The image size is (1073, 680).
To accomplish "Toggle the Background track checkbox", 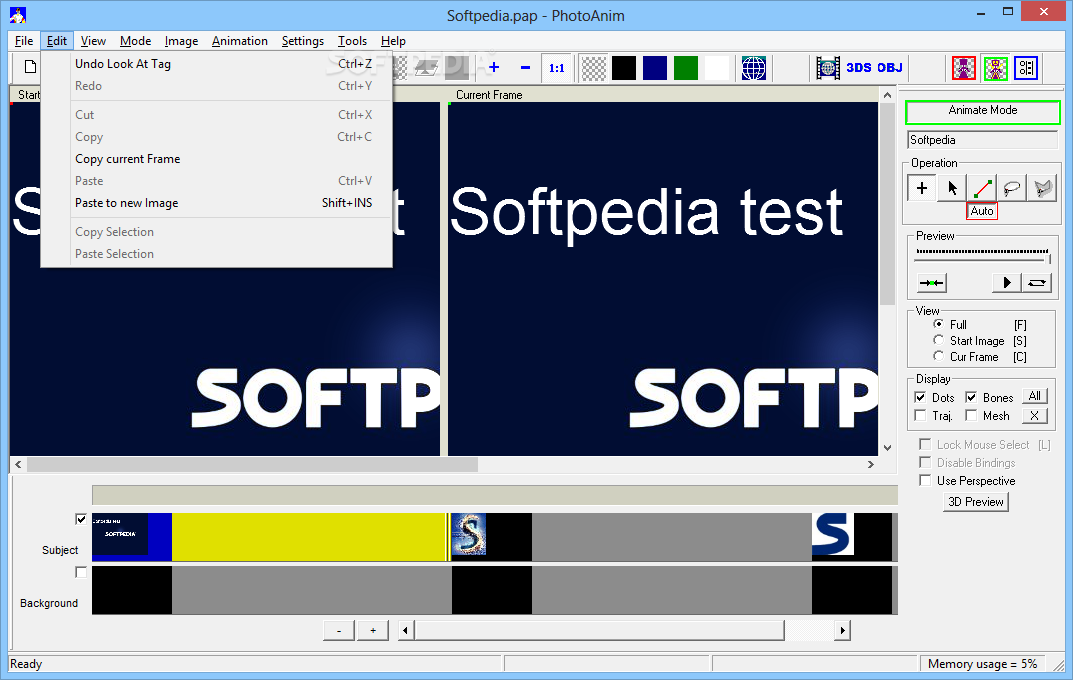I will 81,572.
